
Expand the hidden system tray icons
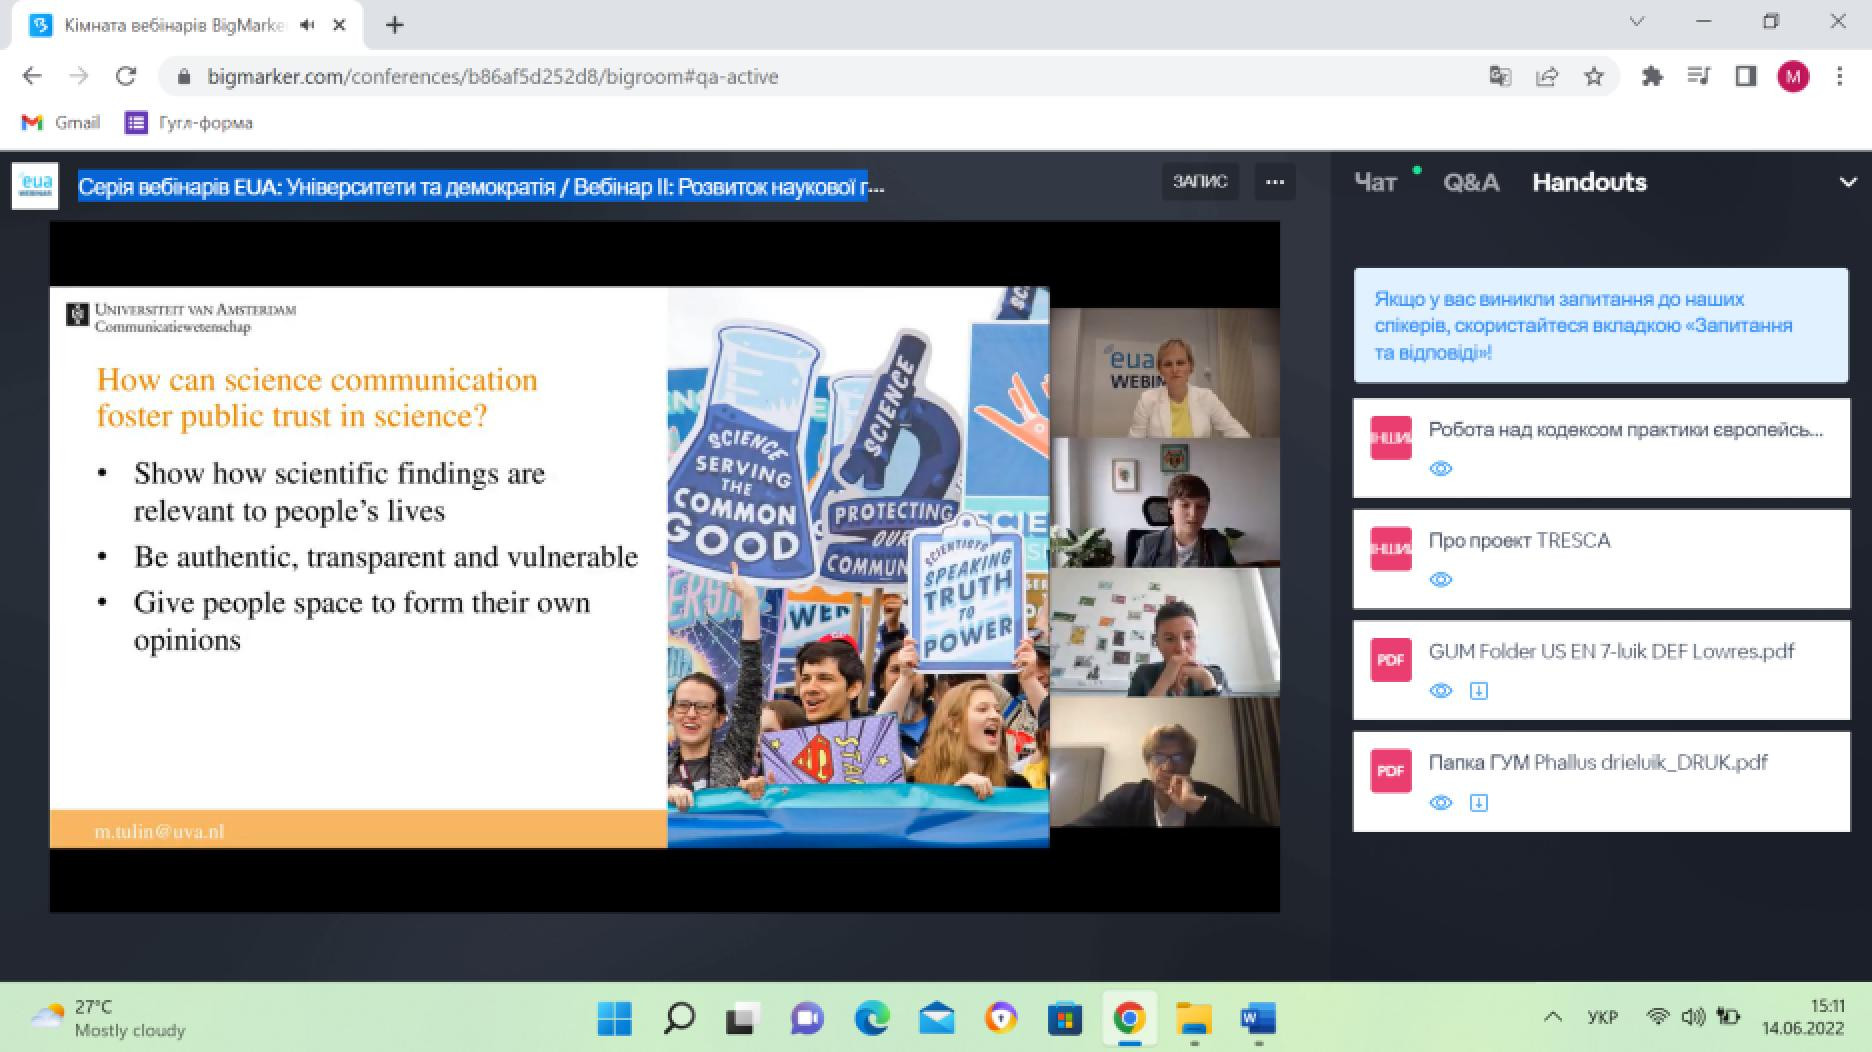tap(1552, 1017)
